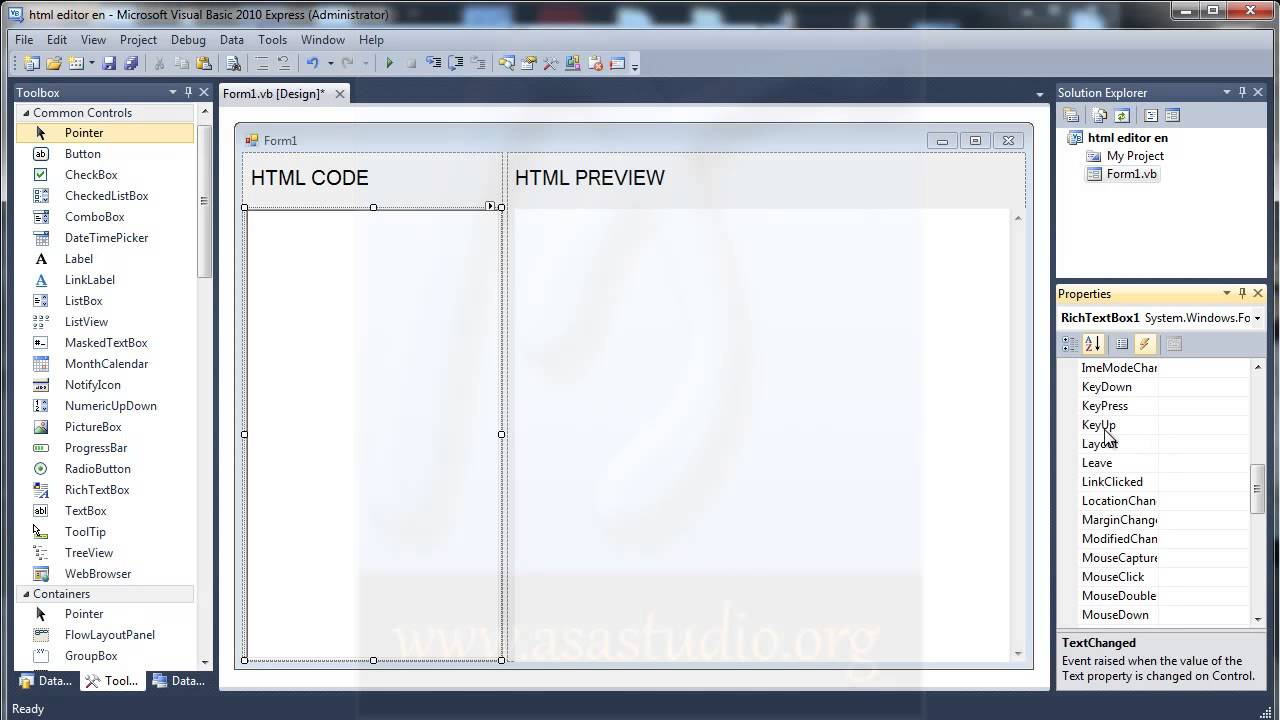Click the Save All toolbar icon
The height and width of the screenshot is (720, 1280).
(131, 63)
